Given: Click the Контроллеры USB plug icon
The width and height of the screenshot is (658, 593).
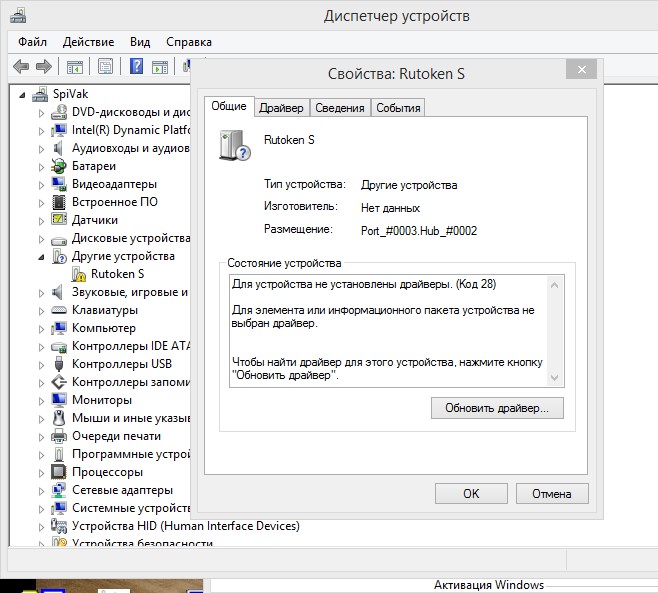Looking at the screenshot, I should [x=59, y=364].
